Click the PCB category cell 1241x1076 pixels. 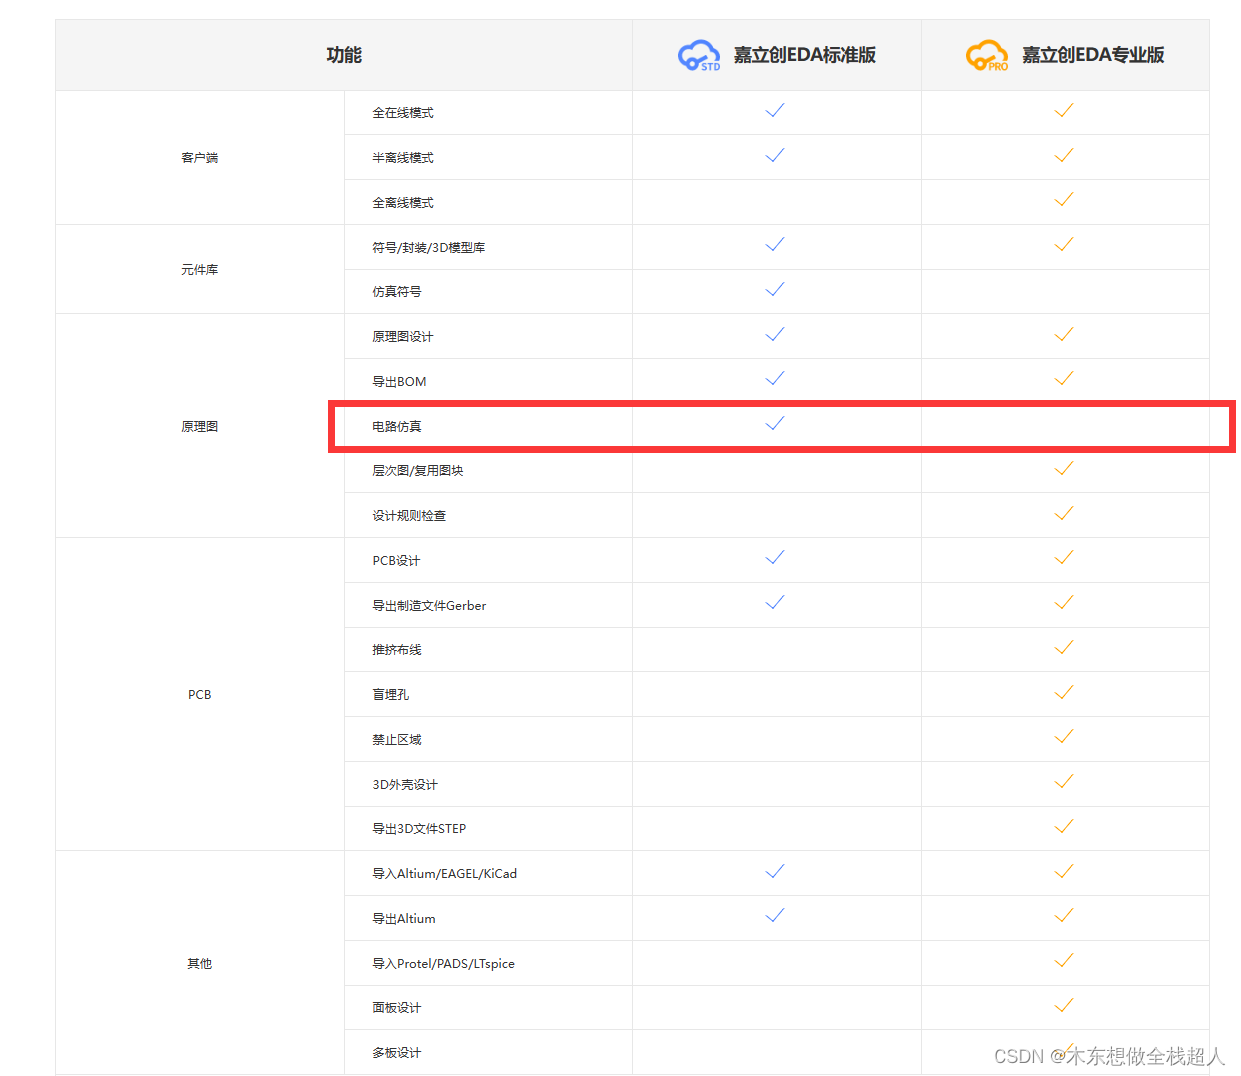(200, 695)
